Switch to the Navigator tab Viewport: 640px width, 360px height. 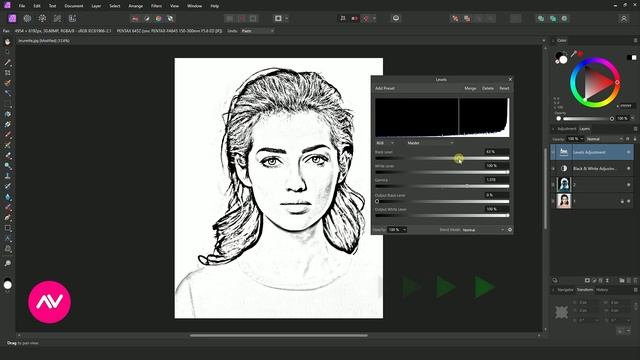click(x=565, y=290)
